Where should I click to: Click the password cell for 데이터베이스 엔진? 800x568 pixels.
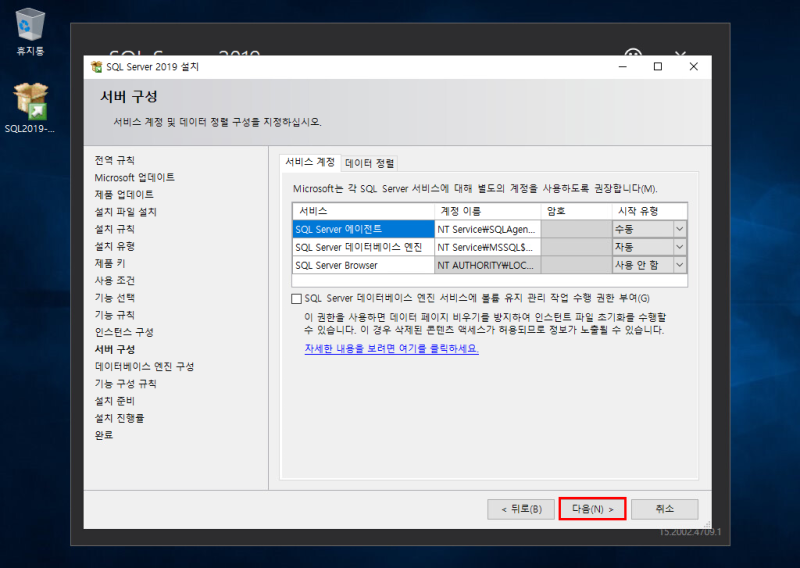point(577,247)
